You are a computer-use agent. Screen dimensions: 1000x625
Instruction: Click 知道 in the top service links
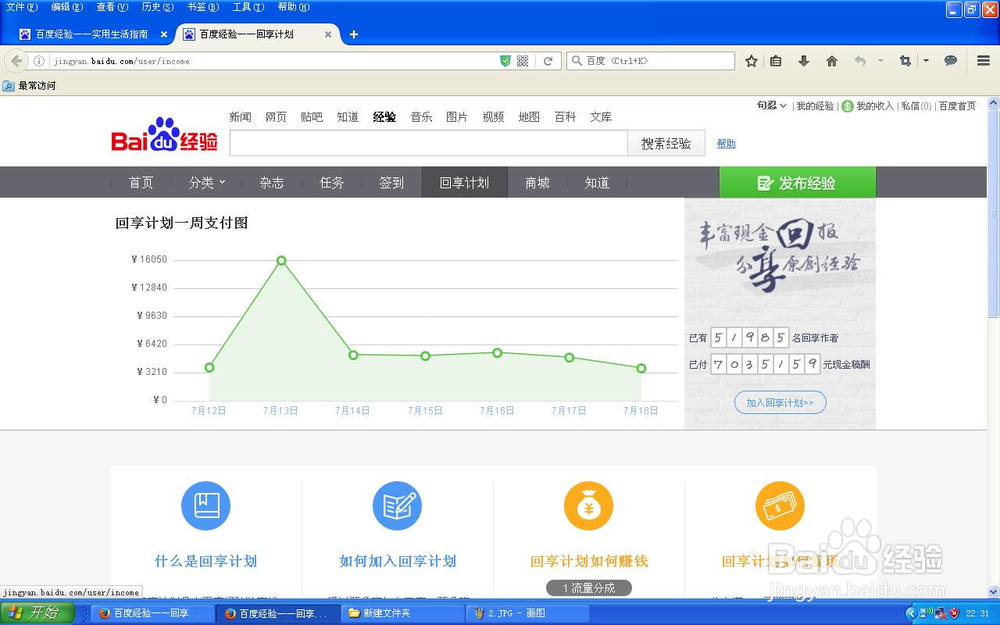tap(348, 117)
